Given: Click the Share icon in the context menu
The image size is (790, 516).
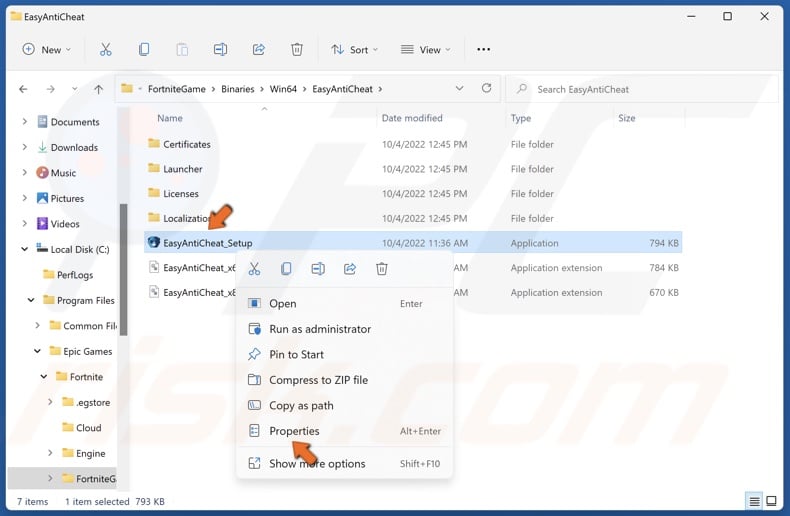Looking at the screenshot, I should click(350, 269).
